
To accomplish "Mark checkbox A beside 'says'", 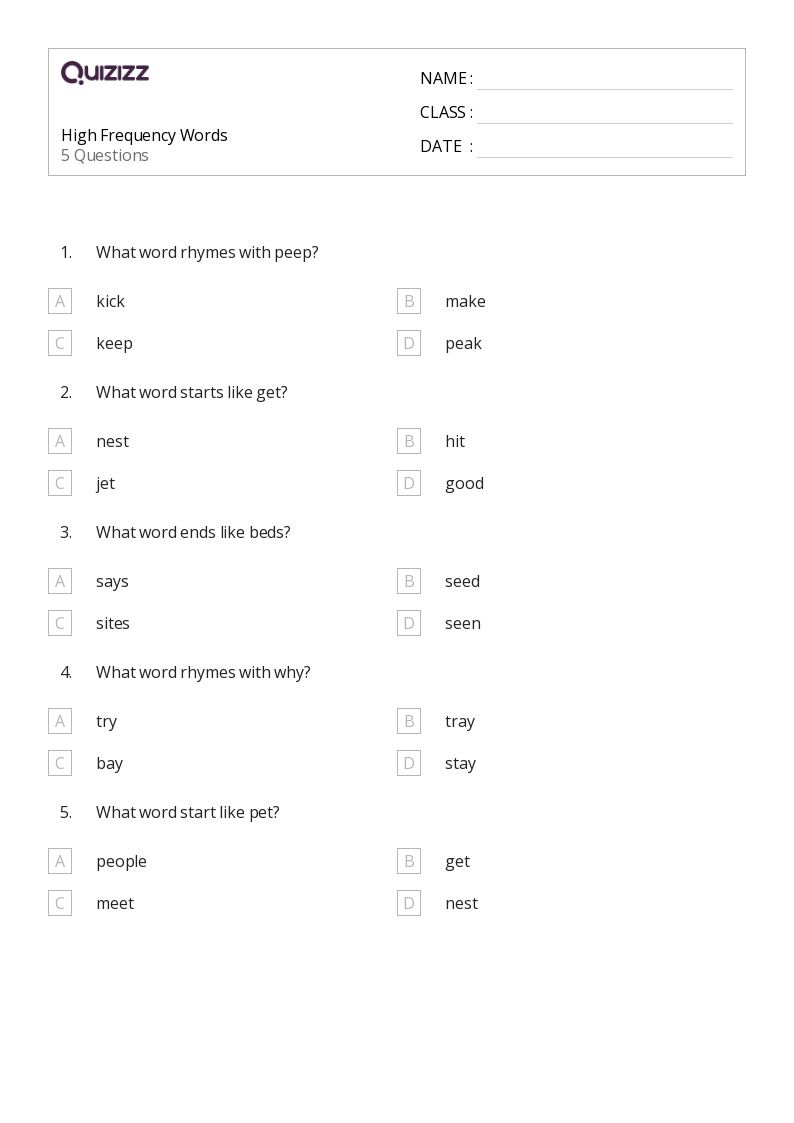I will click(60, 581).
